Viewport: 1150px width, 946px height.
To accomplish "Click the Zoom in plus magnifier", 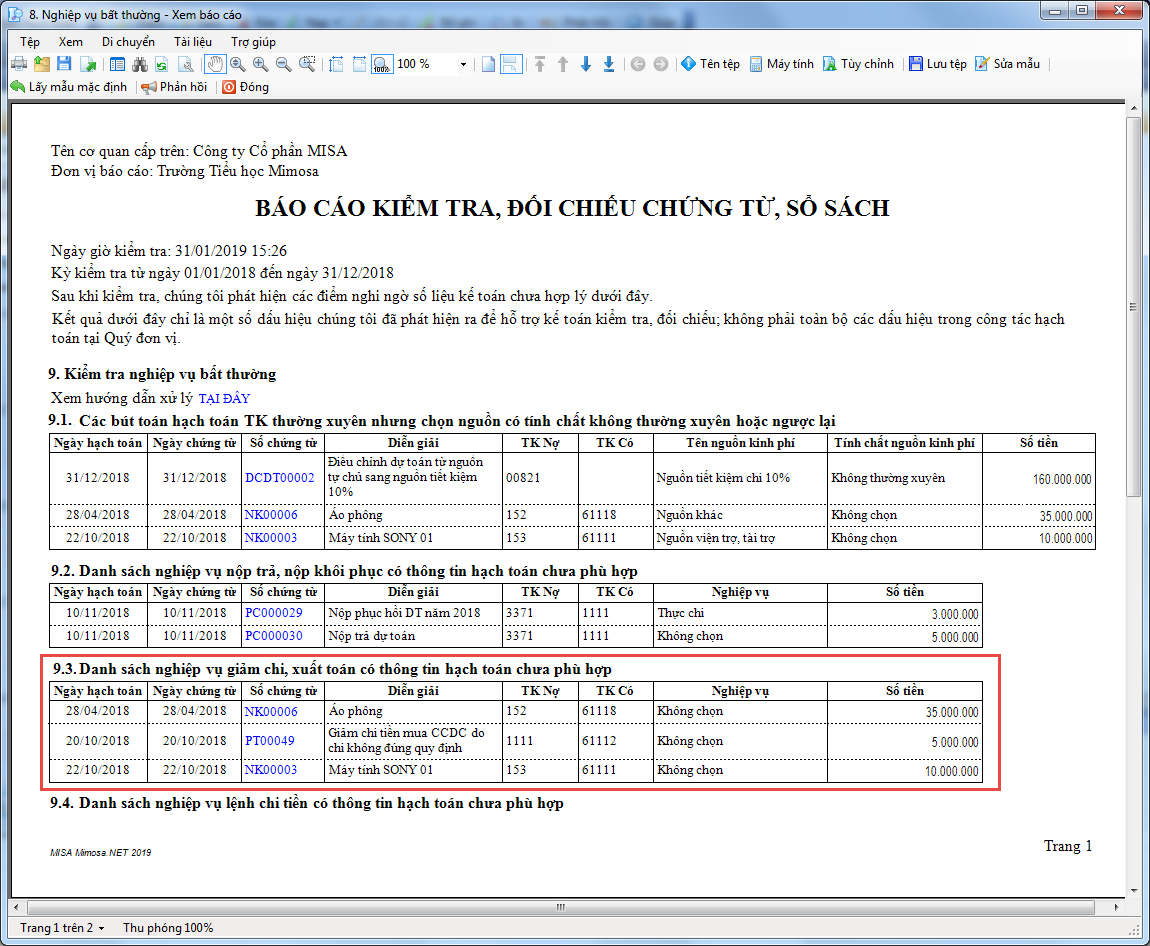I will click(x=260, y=65).
